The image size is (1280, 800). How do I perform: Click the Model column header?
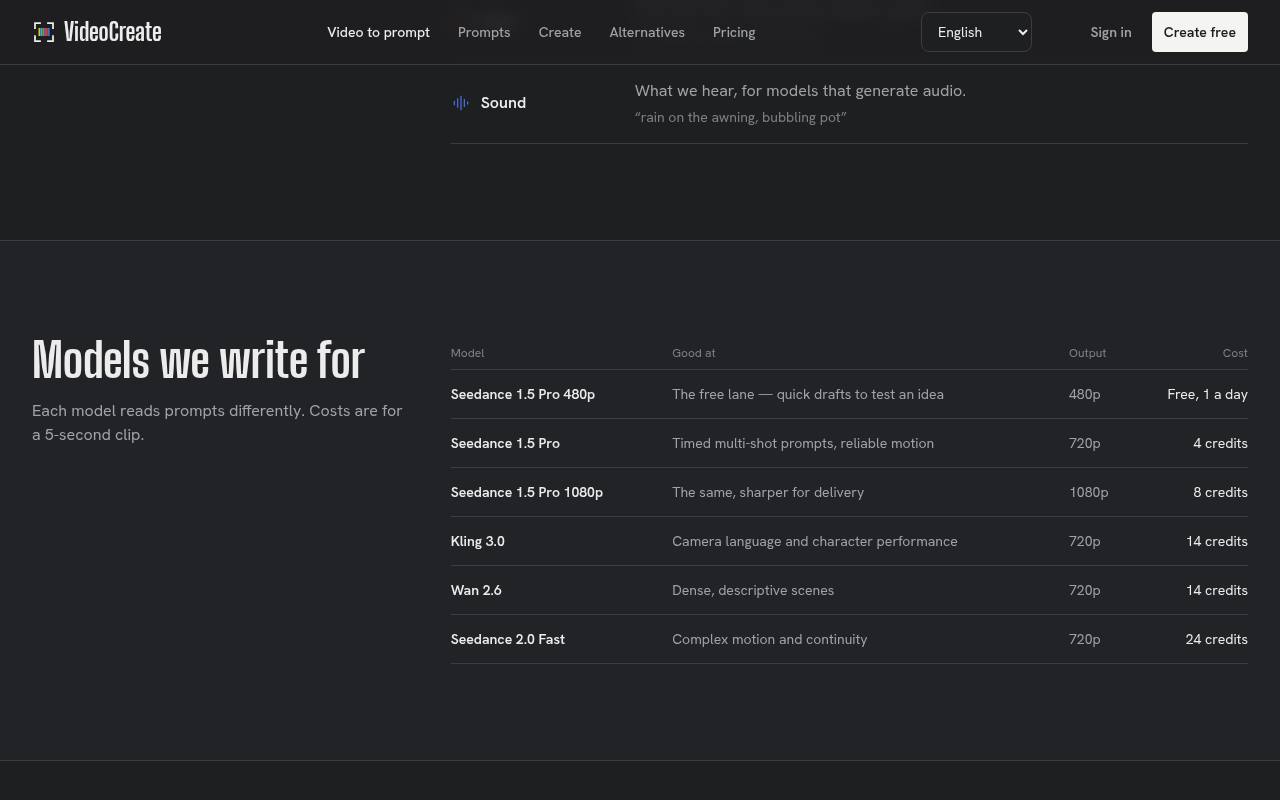point(467,353)
